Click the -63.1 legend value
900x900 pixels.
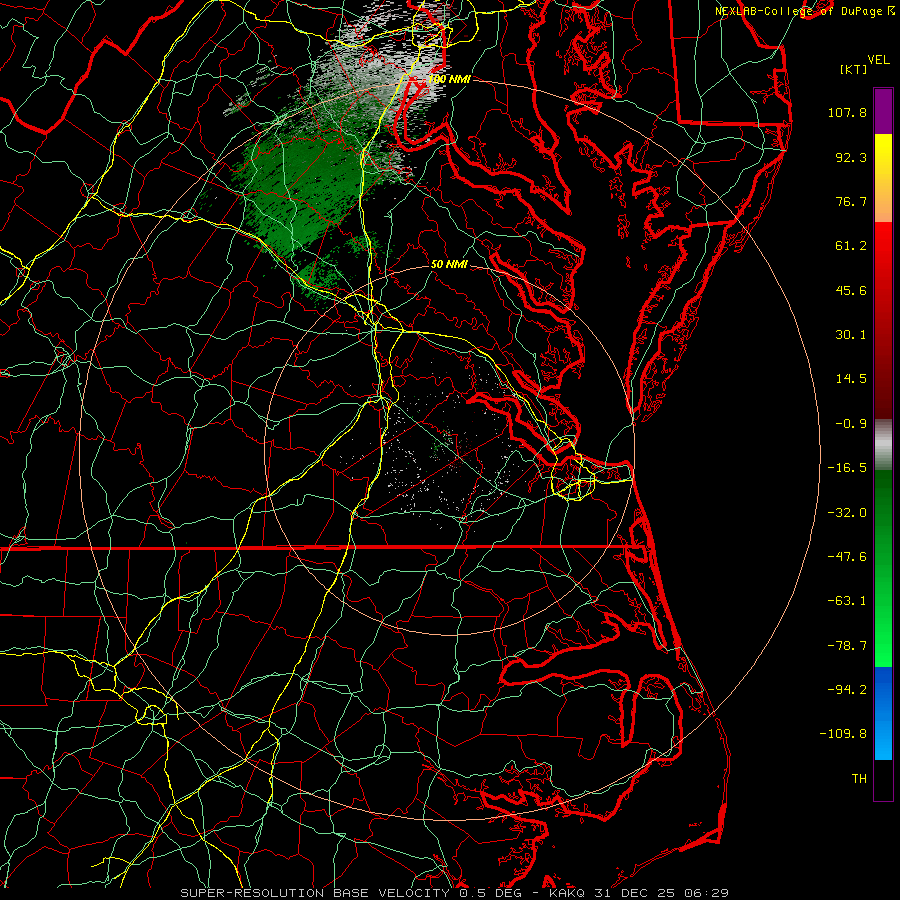[x=847, y=601]
